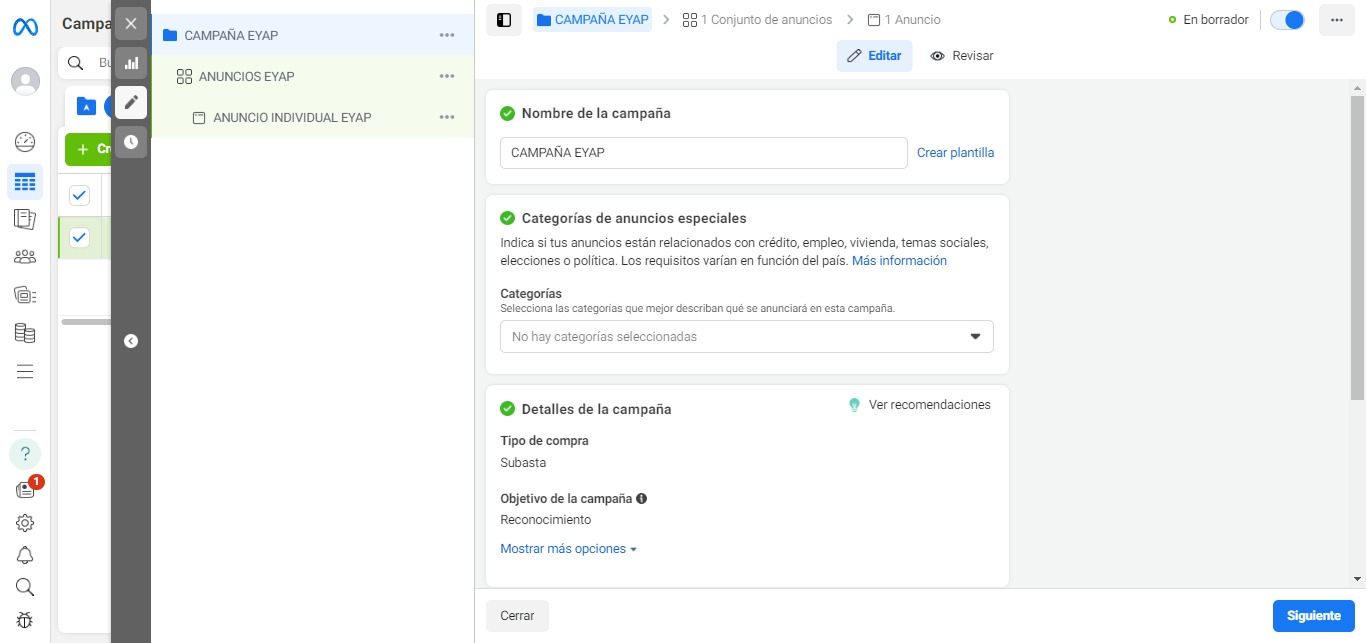Open the clock history icon
The height and width of the screenshot is (643, 1366).
click(131, 142)
